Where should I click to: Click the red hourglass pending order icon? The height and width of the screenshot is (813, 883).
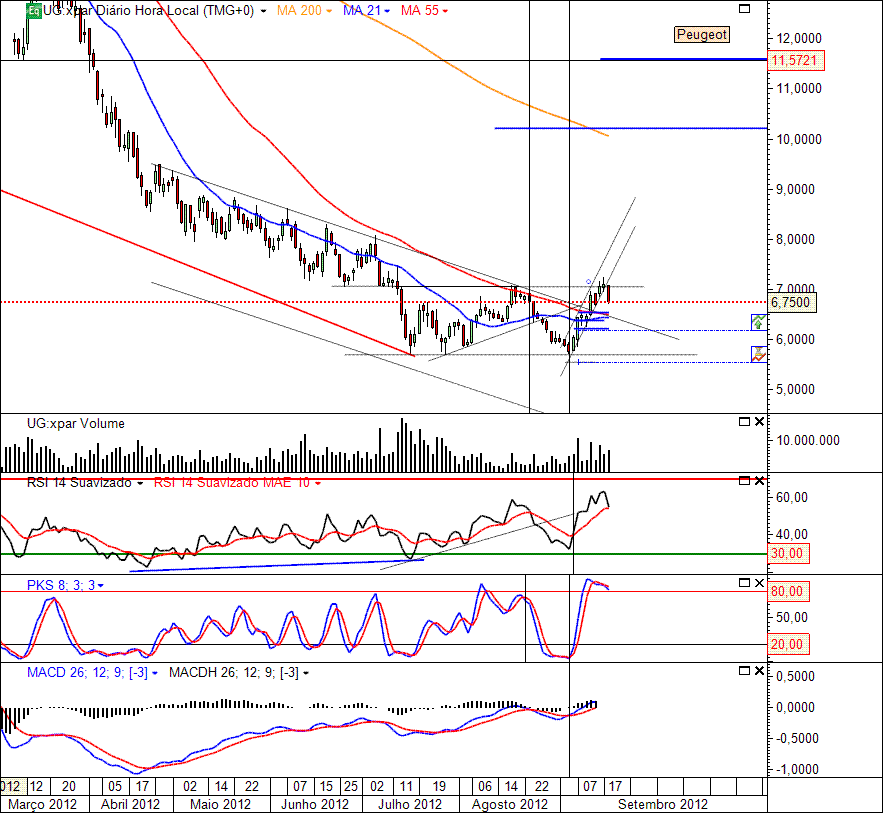point(759,354)
